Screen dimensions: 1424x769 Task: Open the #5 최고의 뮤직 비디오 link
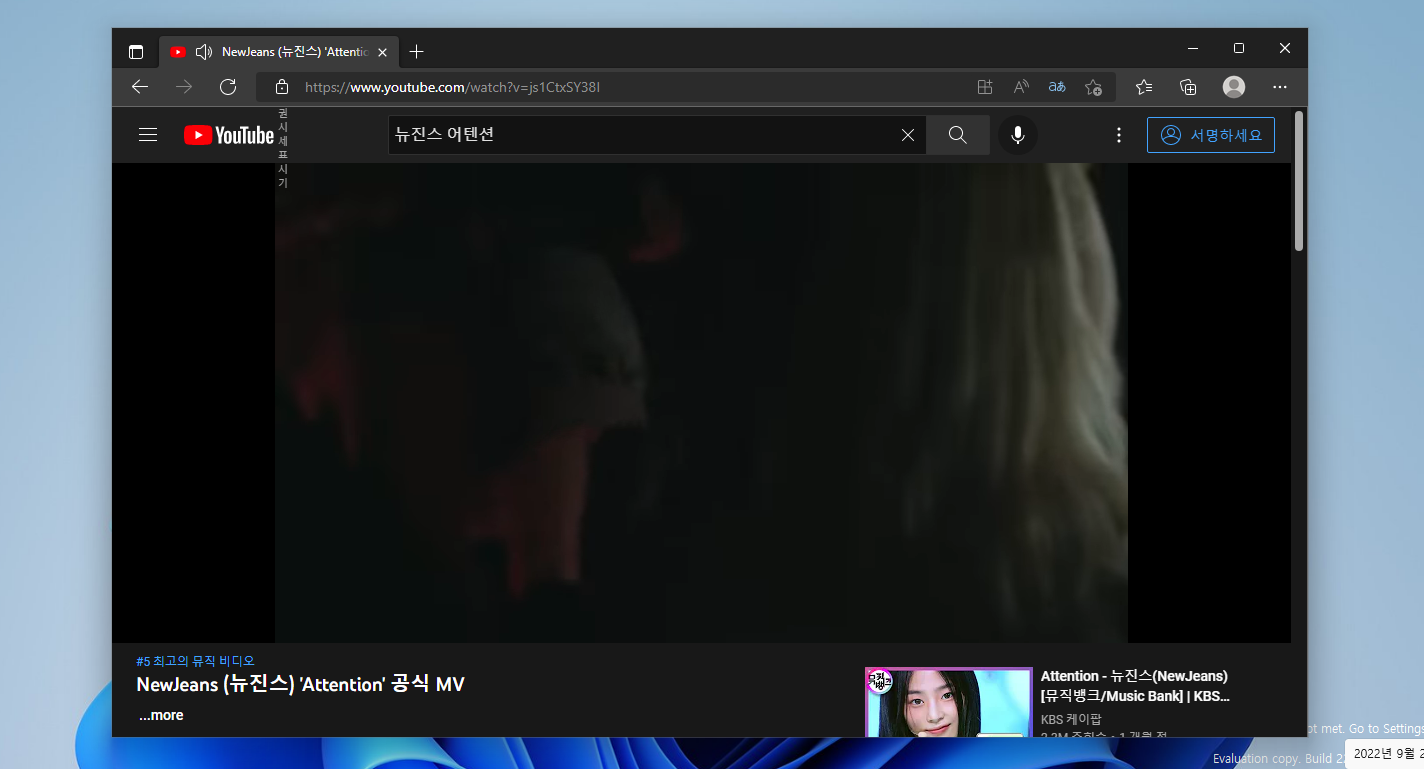196,661
